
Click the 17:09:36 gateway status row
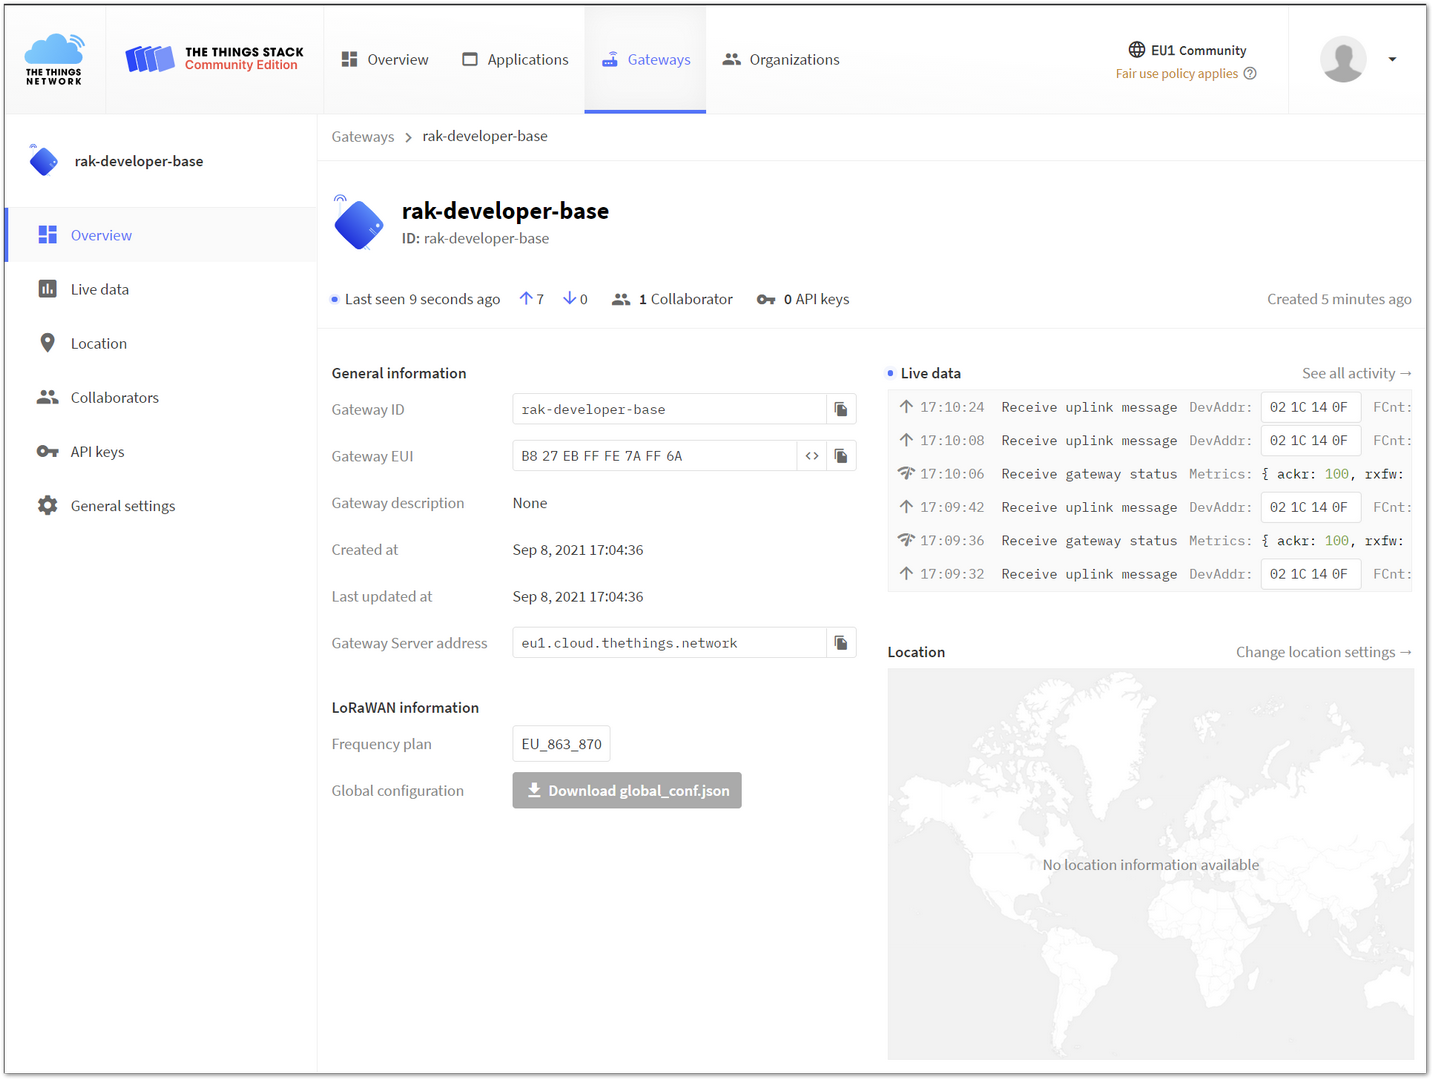pyautogui.click(x=1150, y=540)
